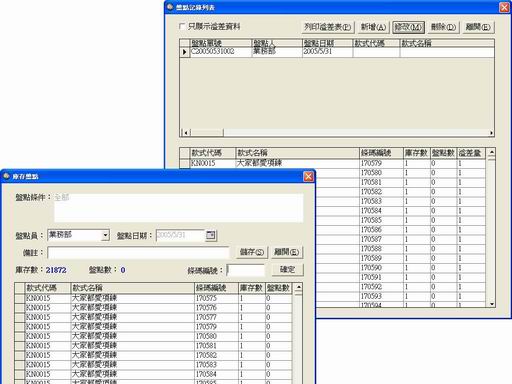Click up arrow of 盤點記錄列表 detail grid scrollbar

pyautogui.click(x=491, y=153)
